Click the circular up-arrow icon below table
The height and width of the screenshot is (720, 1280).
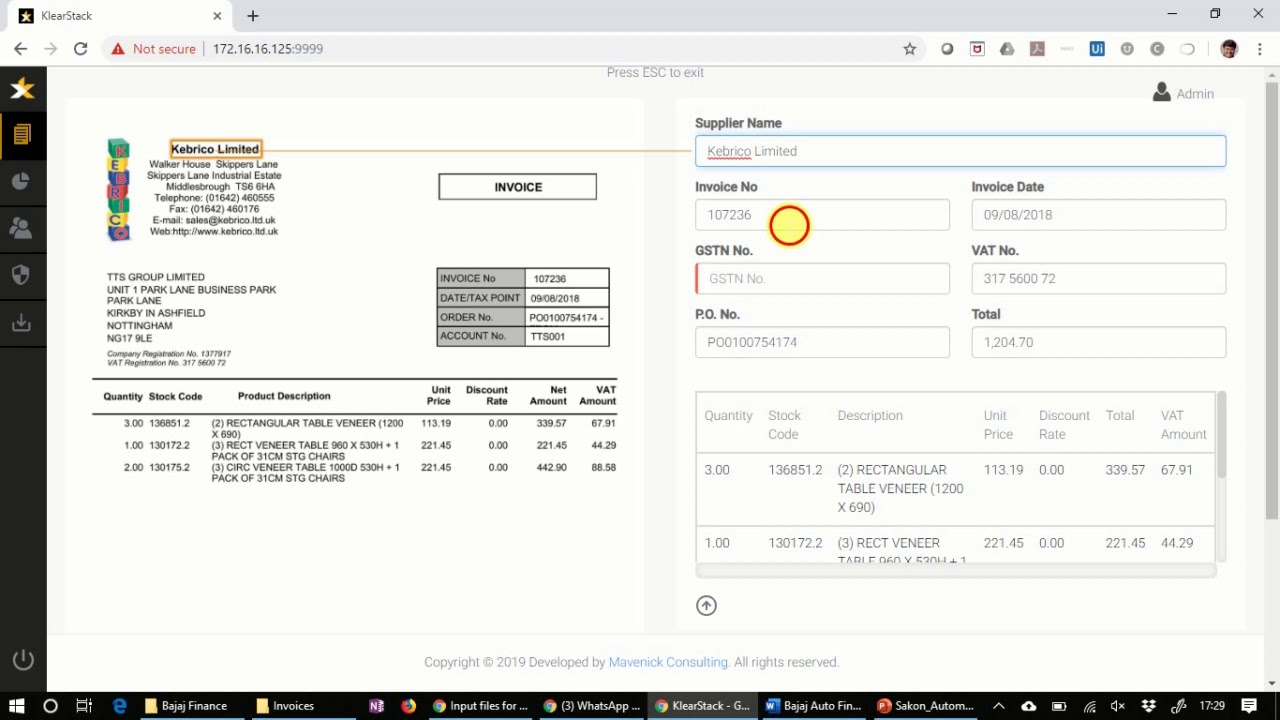[x=706, y=605]
